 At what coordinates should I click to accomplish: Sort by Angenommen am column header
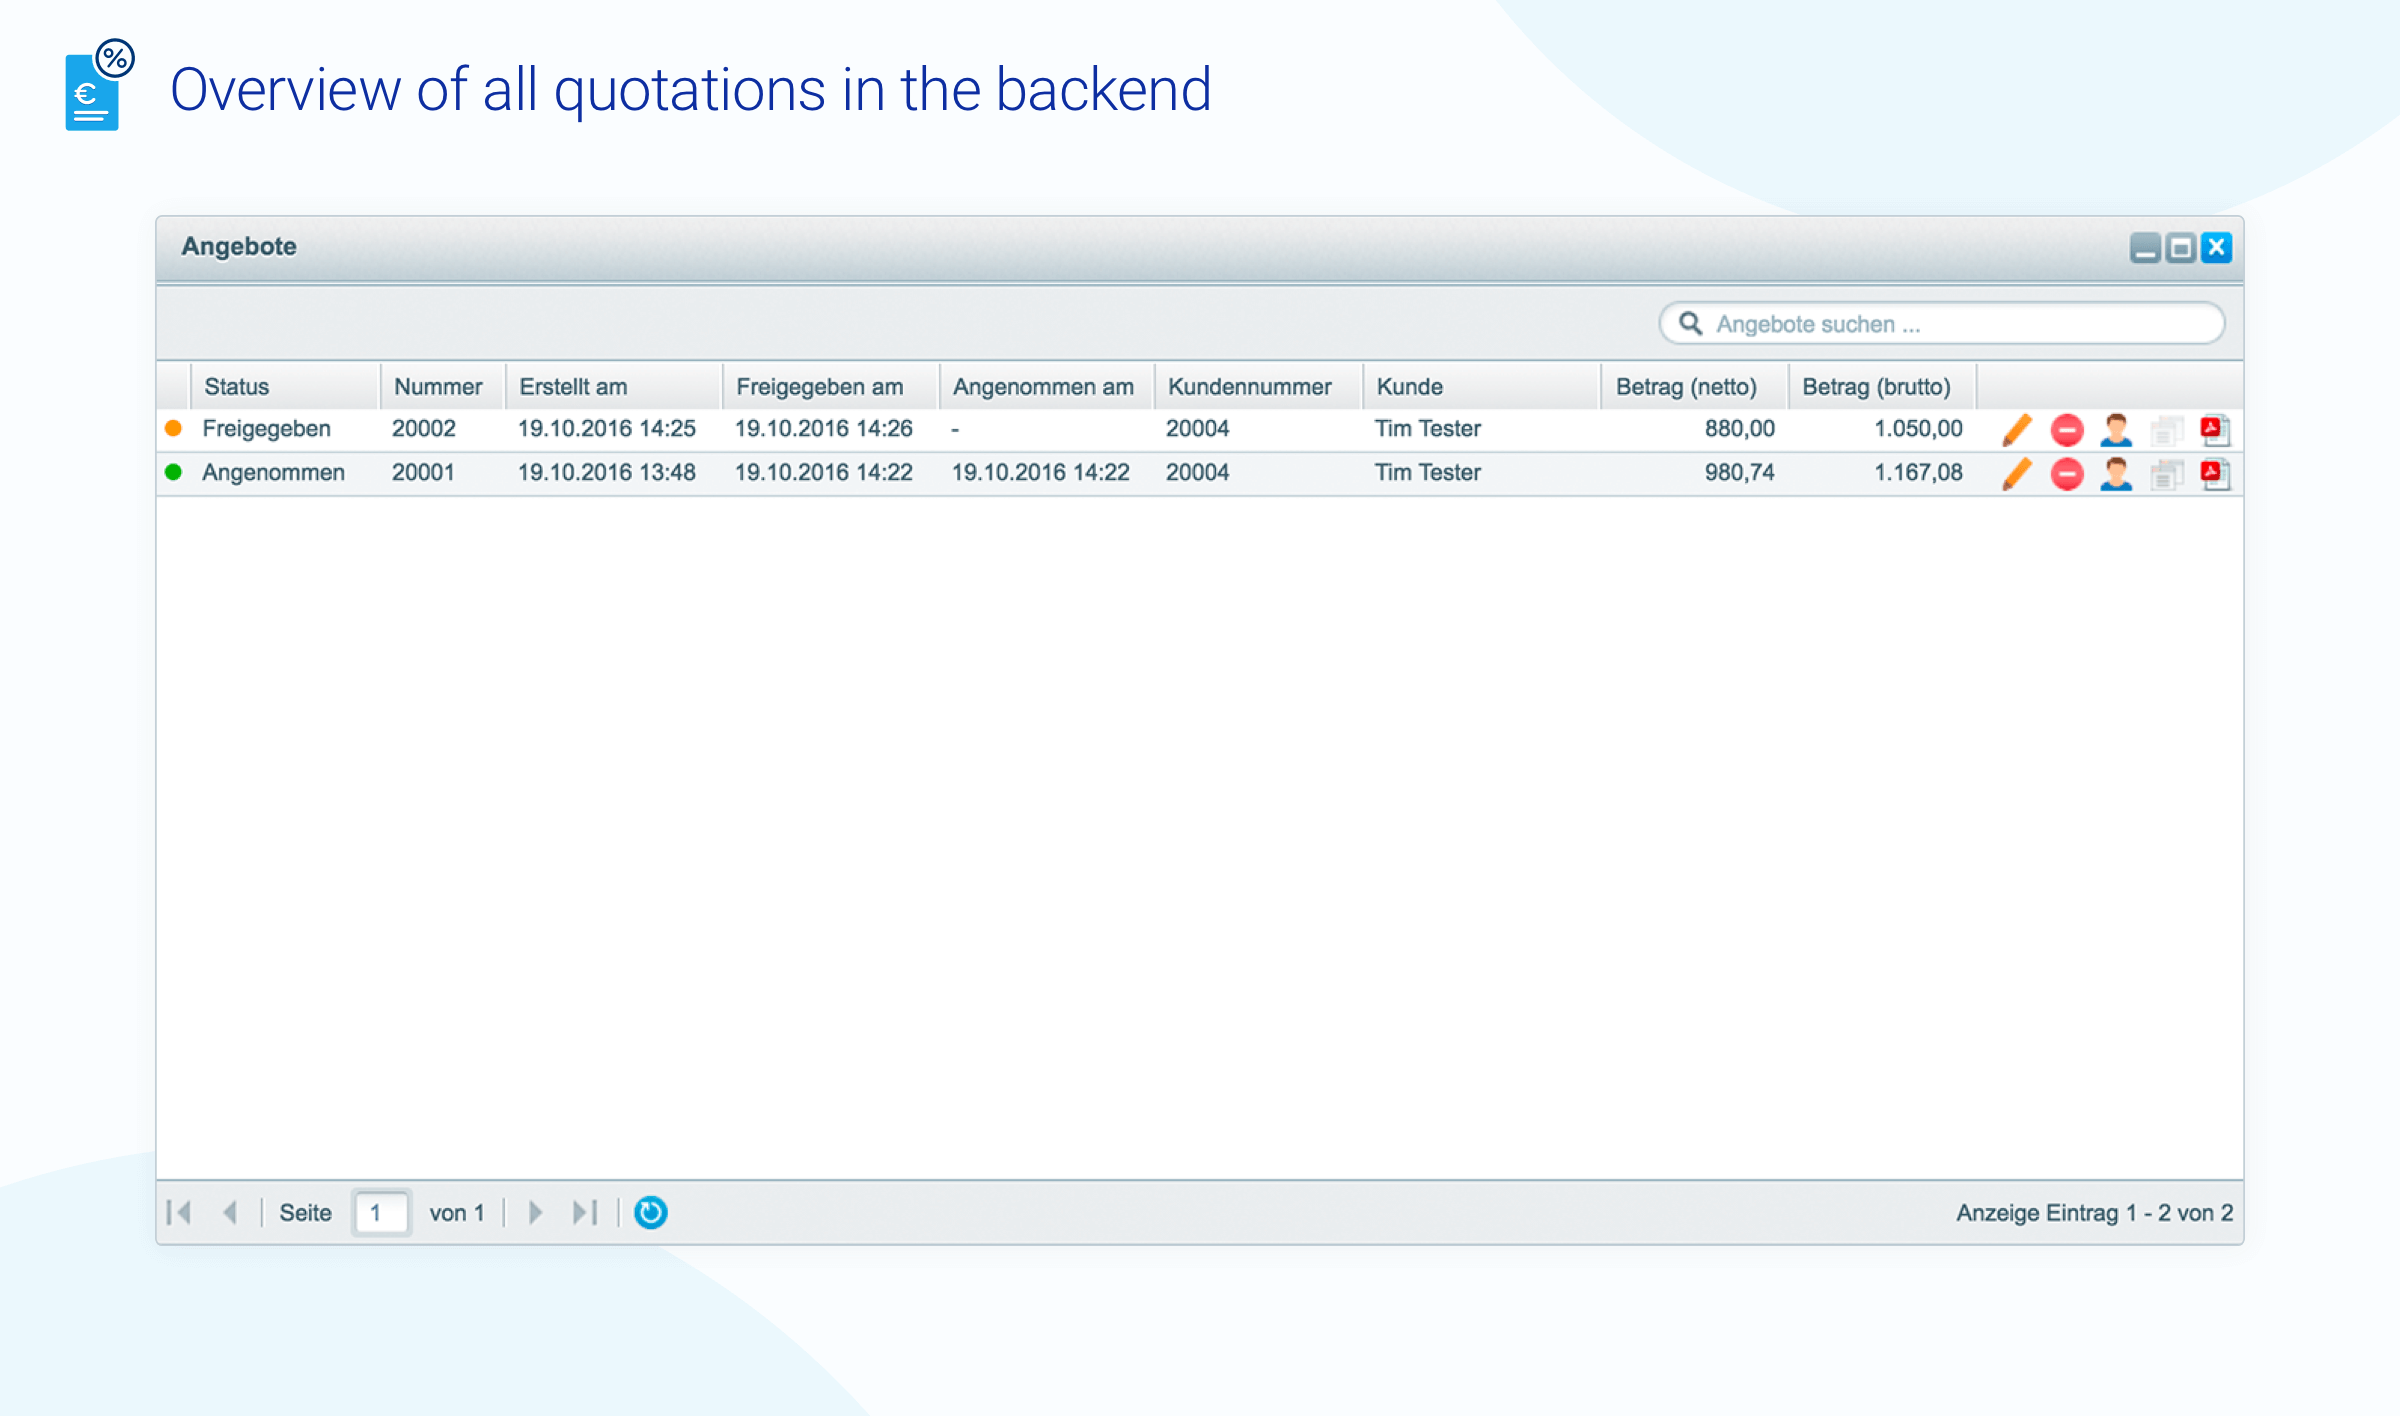pyautogui.click(x=1047, y=386)
